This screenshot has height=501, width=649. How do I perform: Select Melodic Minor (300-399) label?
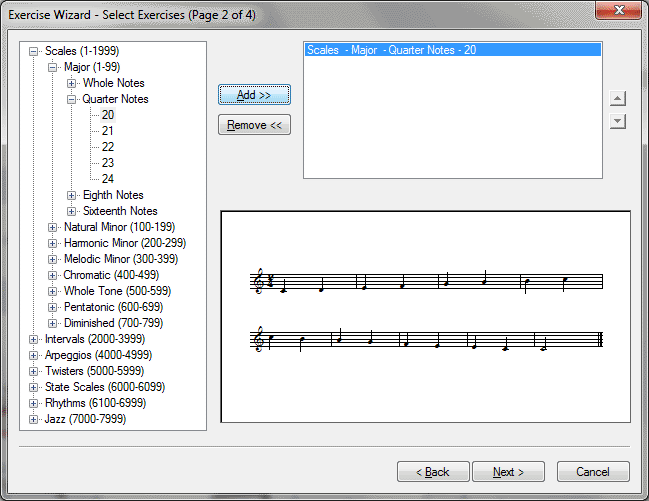point(121,259)
